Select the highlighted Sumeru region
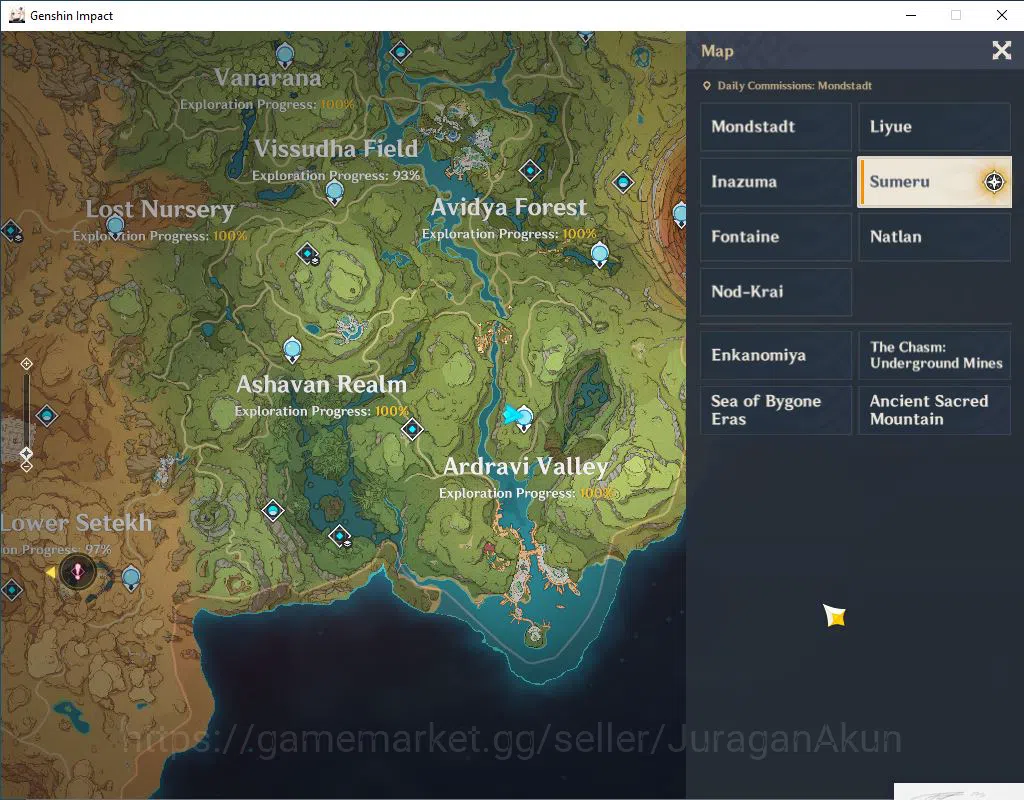This screenshot has width=1024, height=800. coord(935,182)
